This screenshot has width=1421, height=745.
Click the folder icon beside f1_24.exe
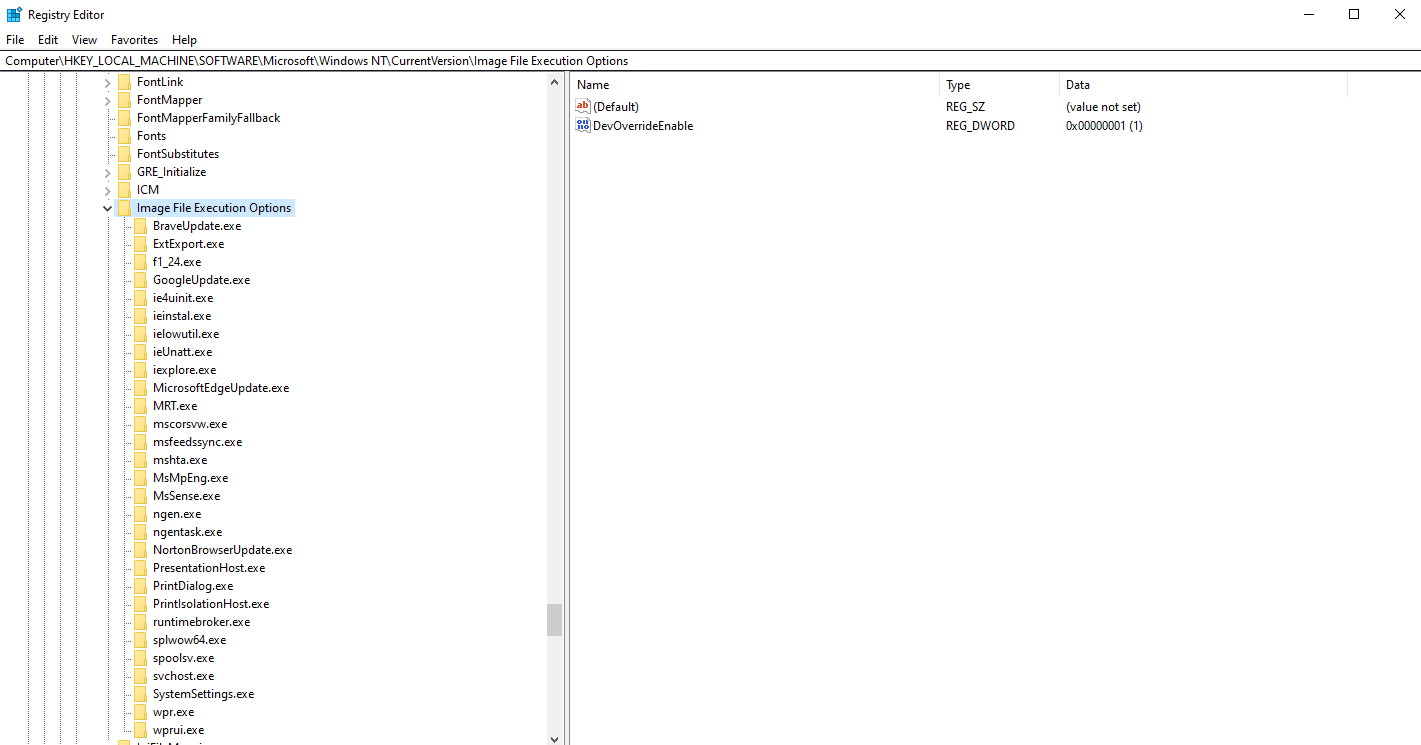pos(140,262)
